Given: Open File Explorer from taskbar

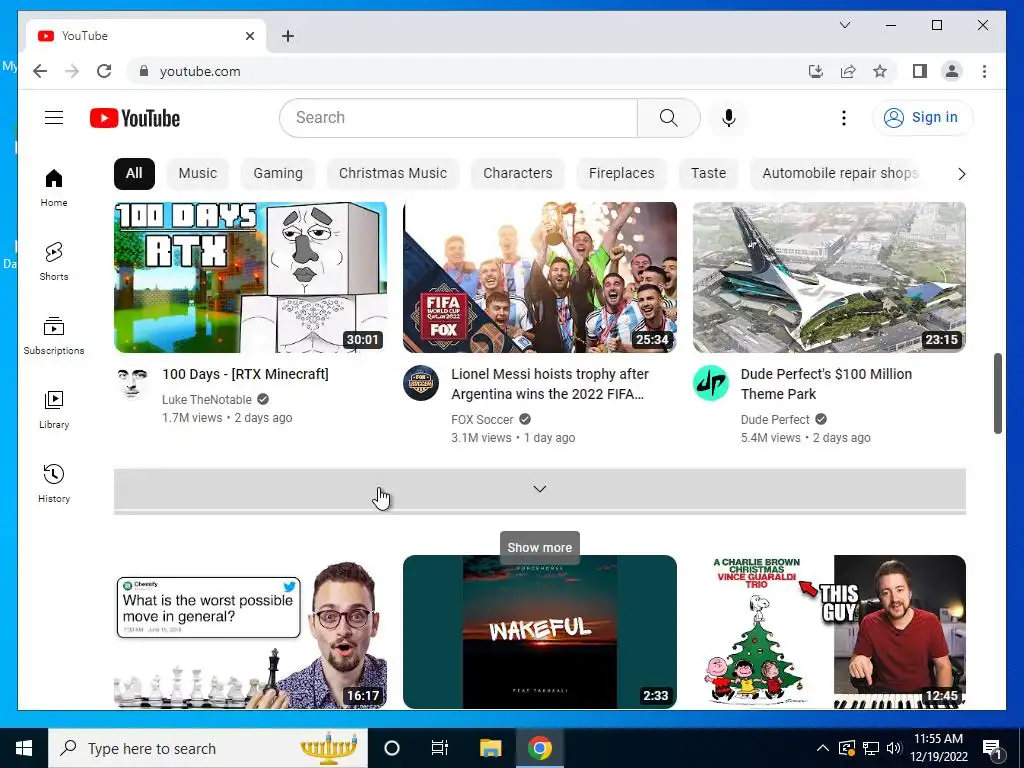Looking at the screenshot, I should coord(490,748).
